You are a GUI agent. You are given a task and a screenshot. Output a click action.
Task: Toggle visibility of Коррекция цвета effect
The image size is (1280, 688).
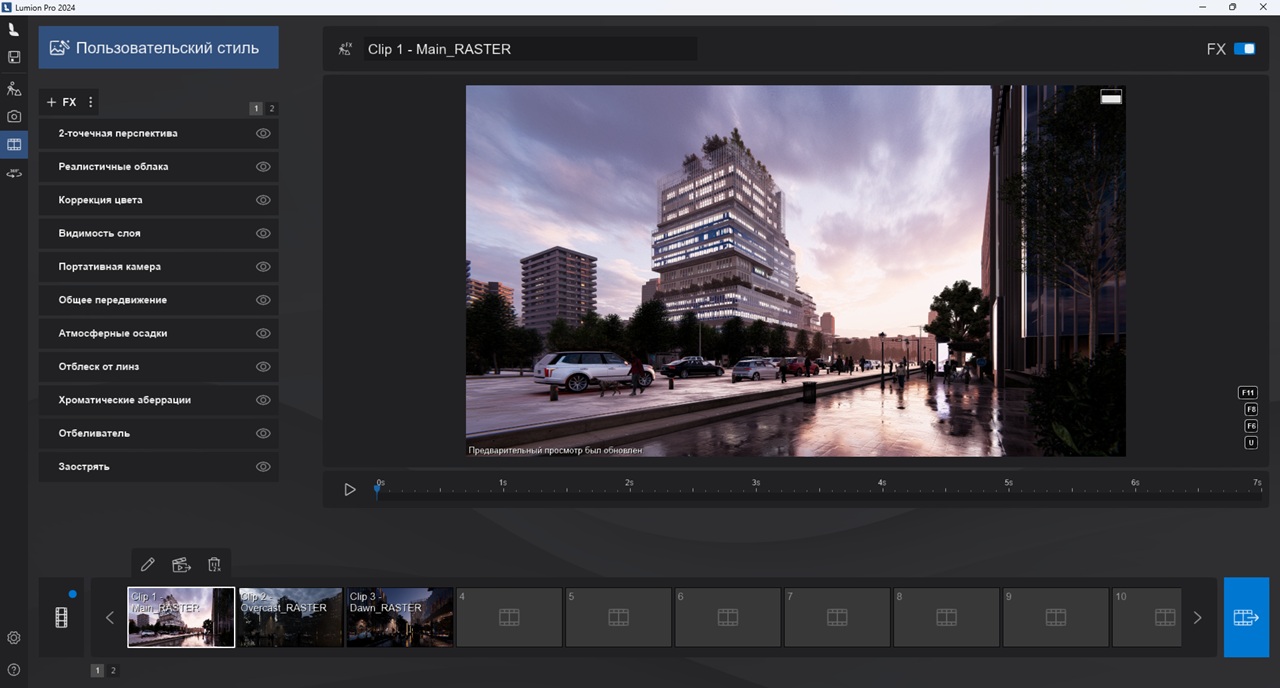click(264, 200)
